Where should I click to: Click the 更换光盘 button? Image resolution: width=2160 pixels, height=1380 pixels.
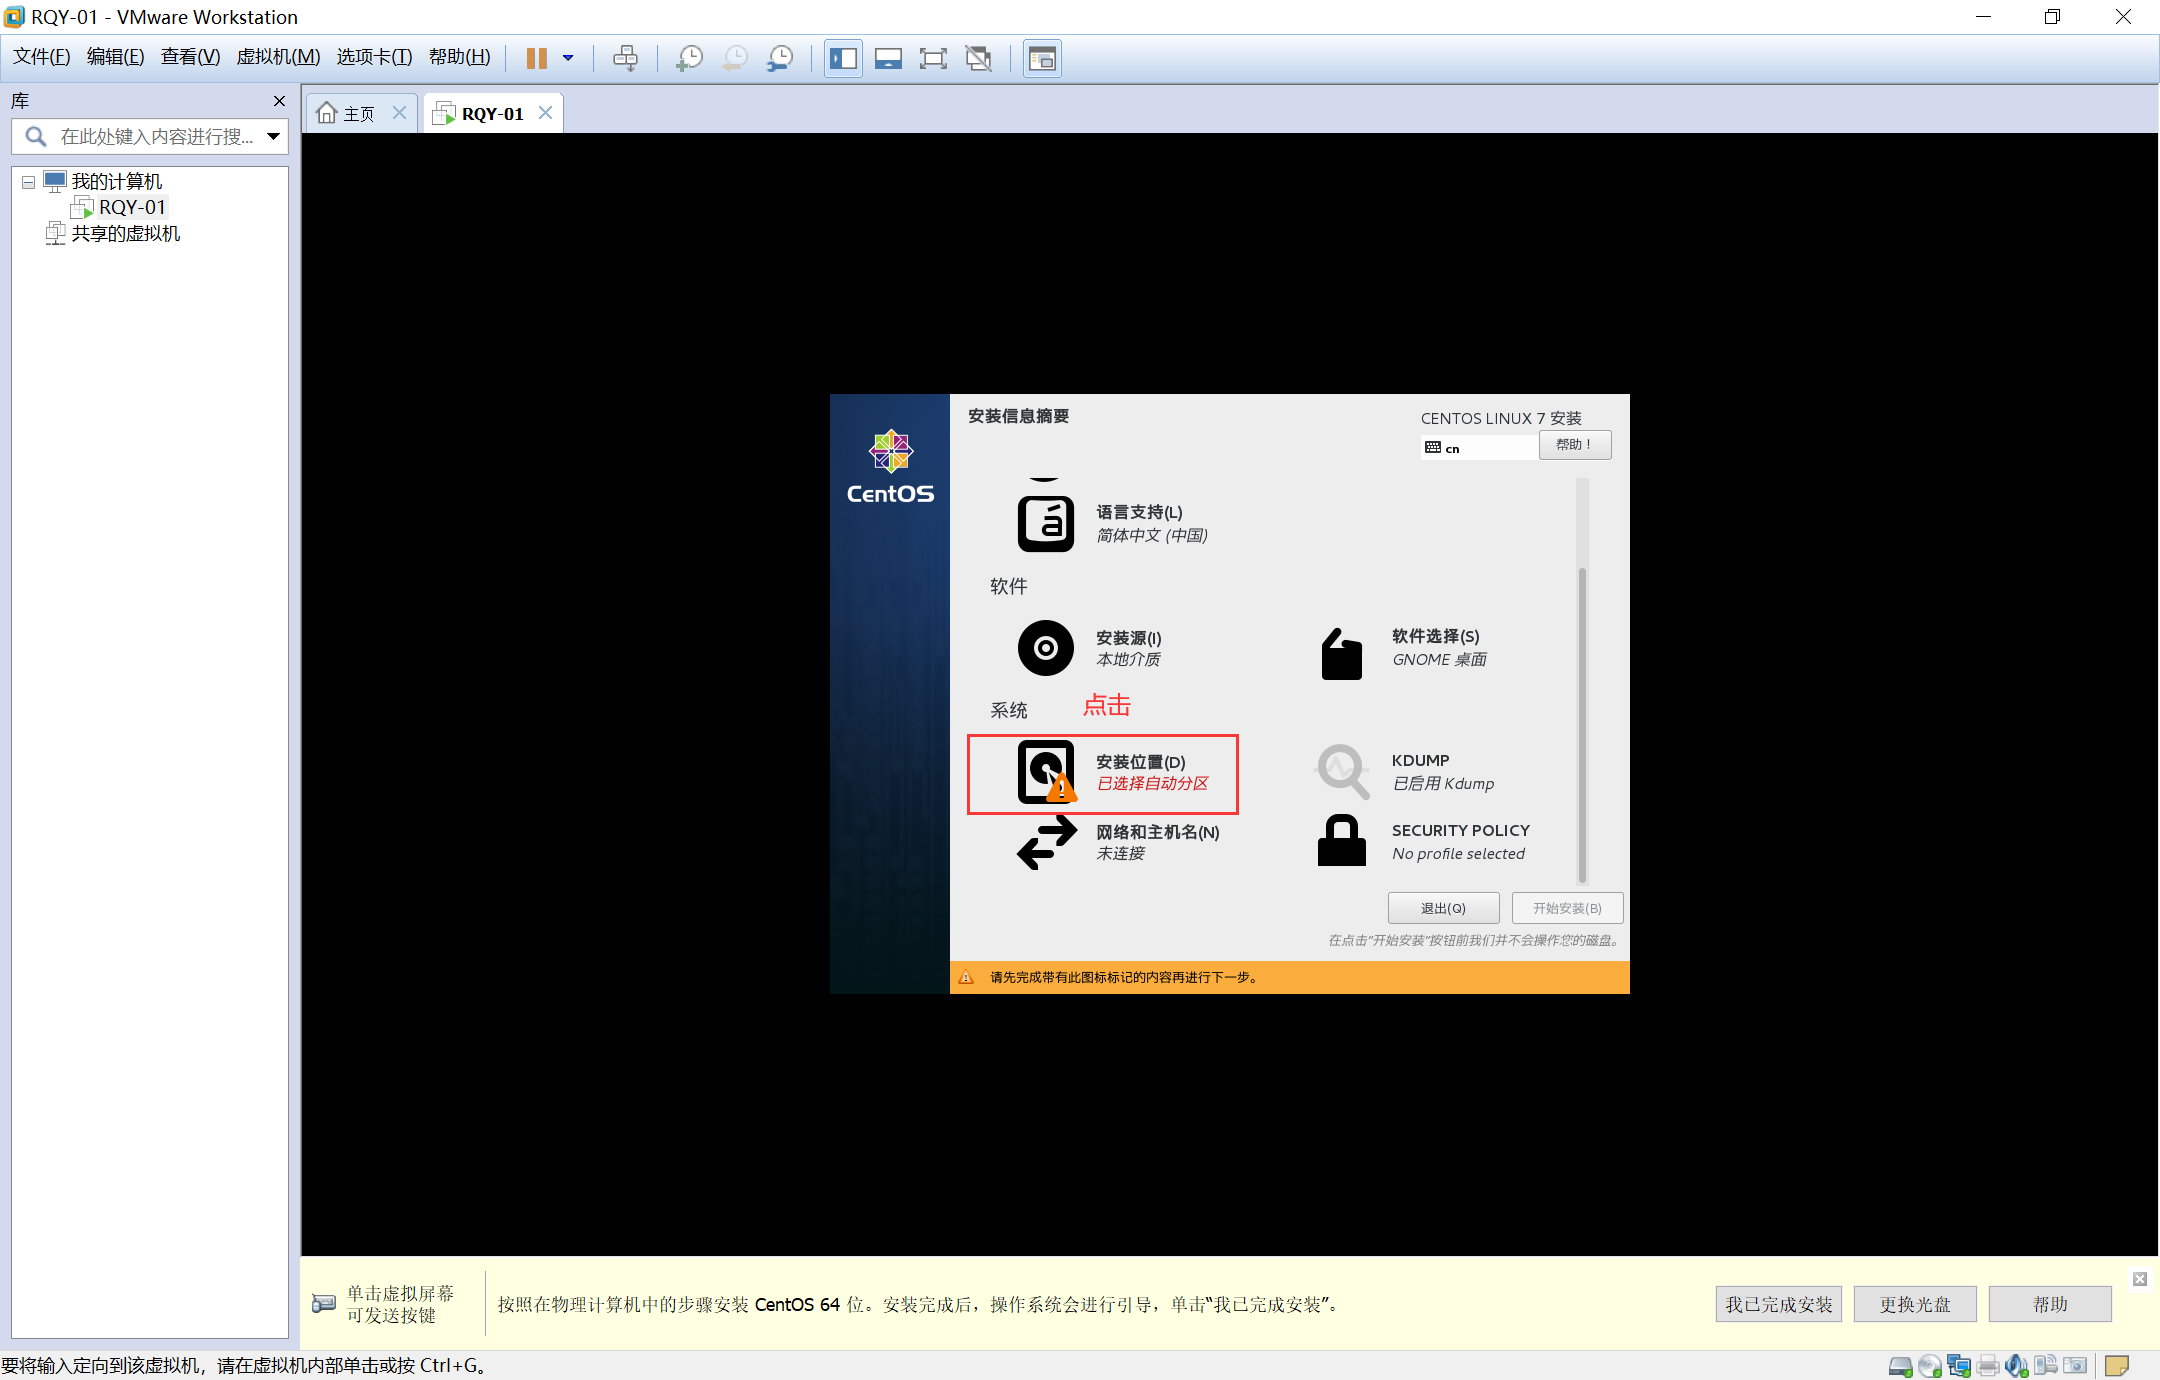coord(1915,1304)
